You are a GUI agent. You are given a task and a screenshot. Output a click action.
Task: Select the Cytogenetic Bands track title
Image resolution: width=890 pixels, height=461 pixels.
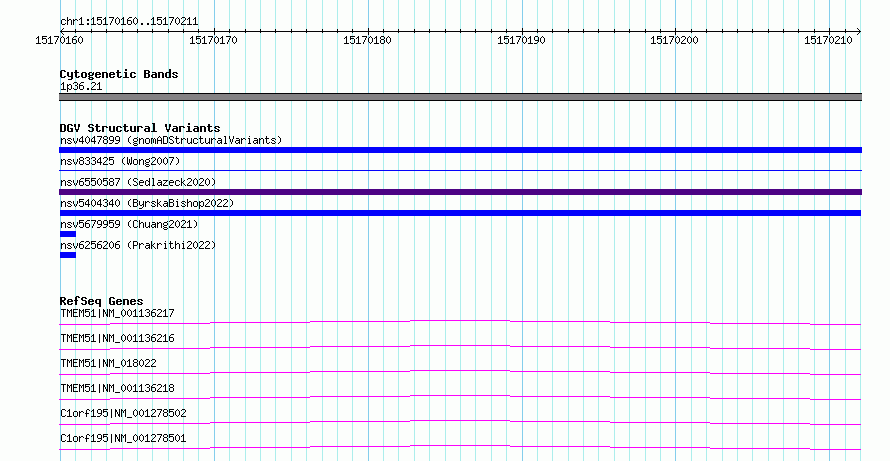119,74
